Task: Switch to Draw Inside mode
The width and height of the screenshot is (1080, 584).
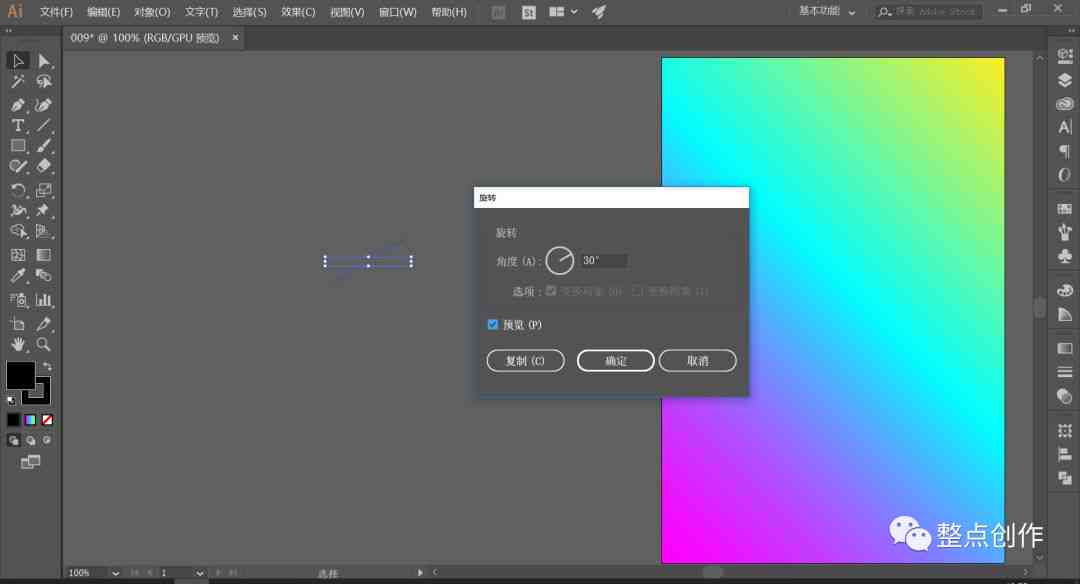Action: pos(47,440)
